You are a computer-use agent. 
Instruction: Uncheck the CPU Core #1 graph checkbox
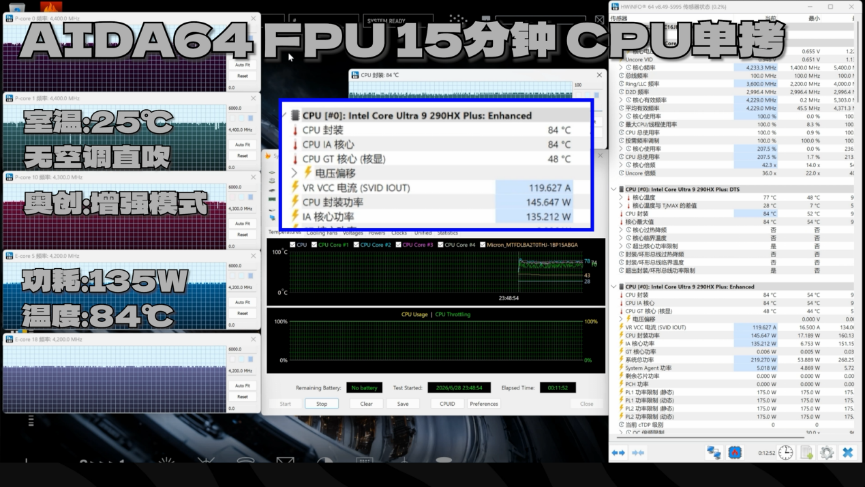pos(314,245)
